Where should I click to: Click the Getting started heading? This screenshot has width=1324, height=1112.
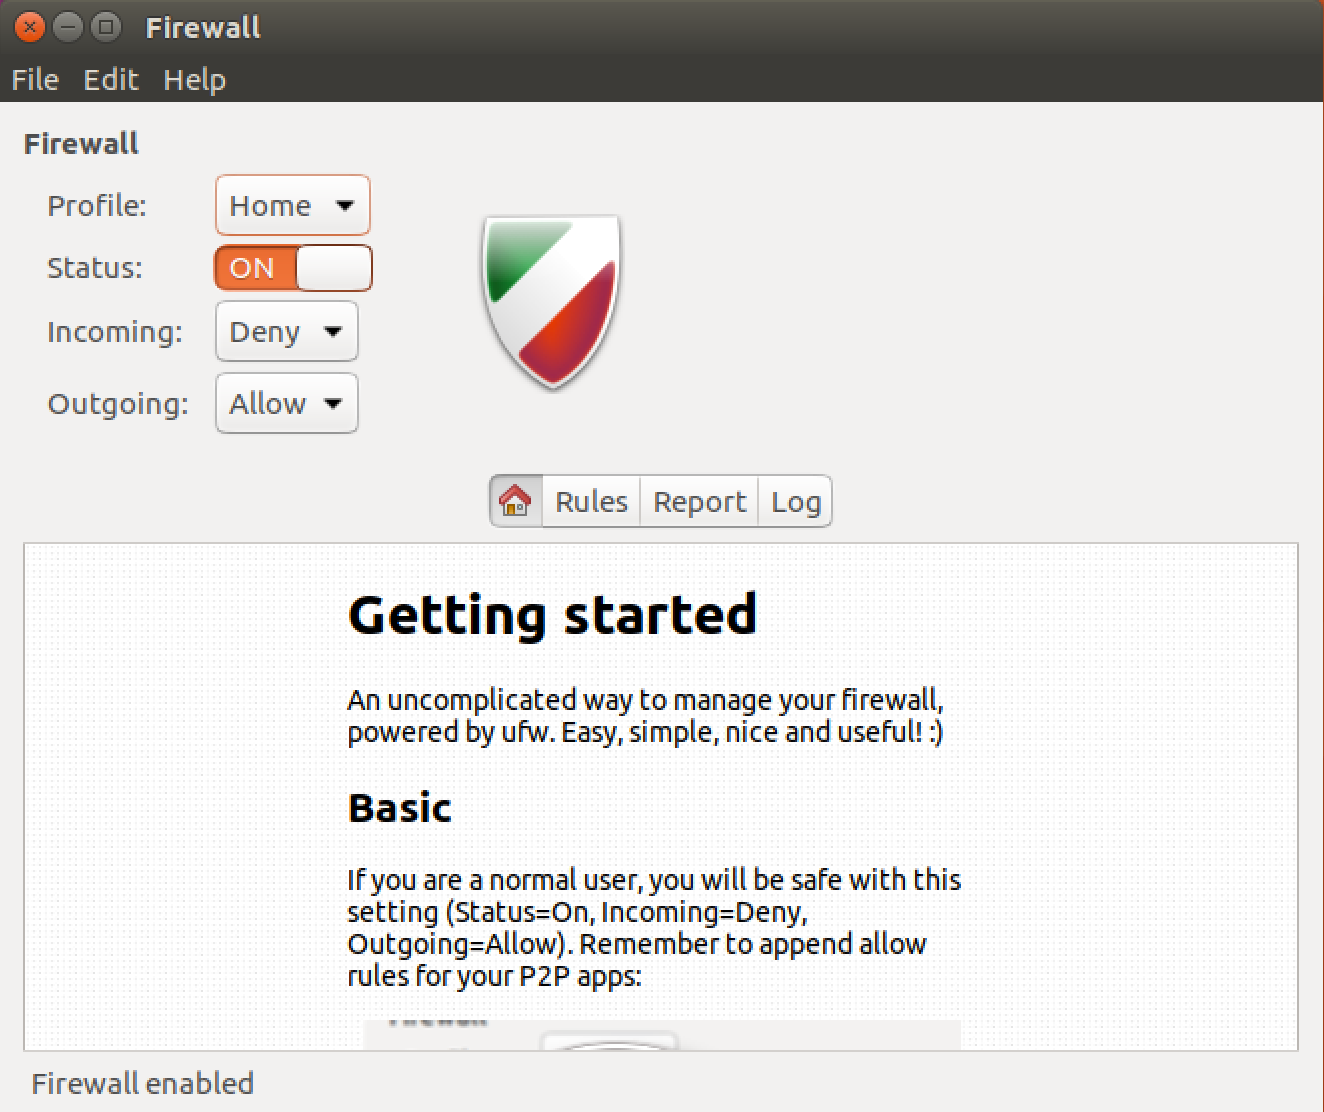tap(552, 615)
